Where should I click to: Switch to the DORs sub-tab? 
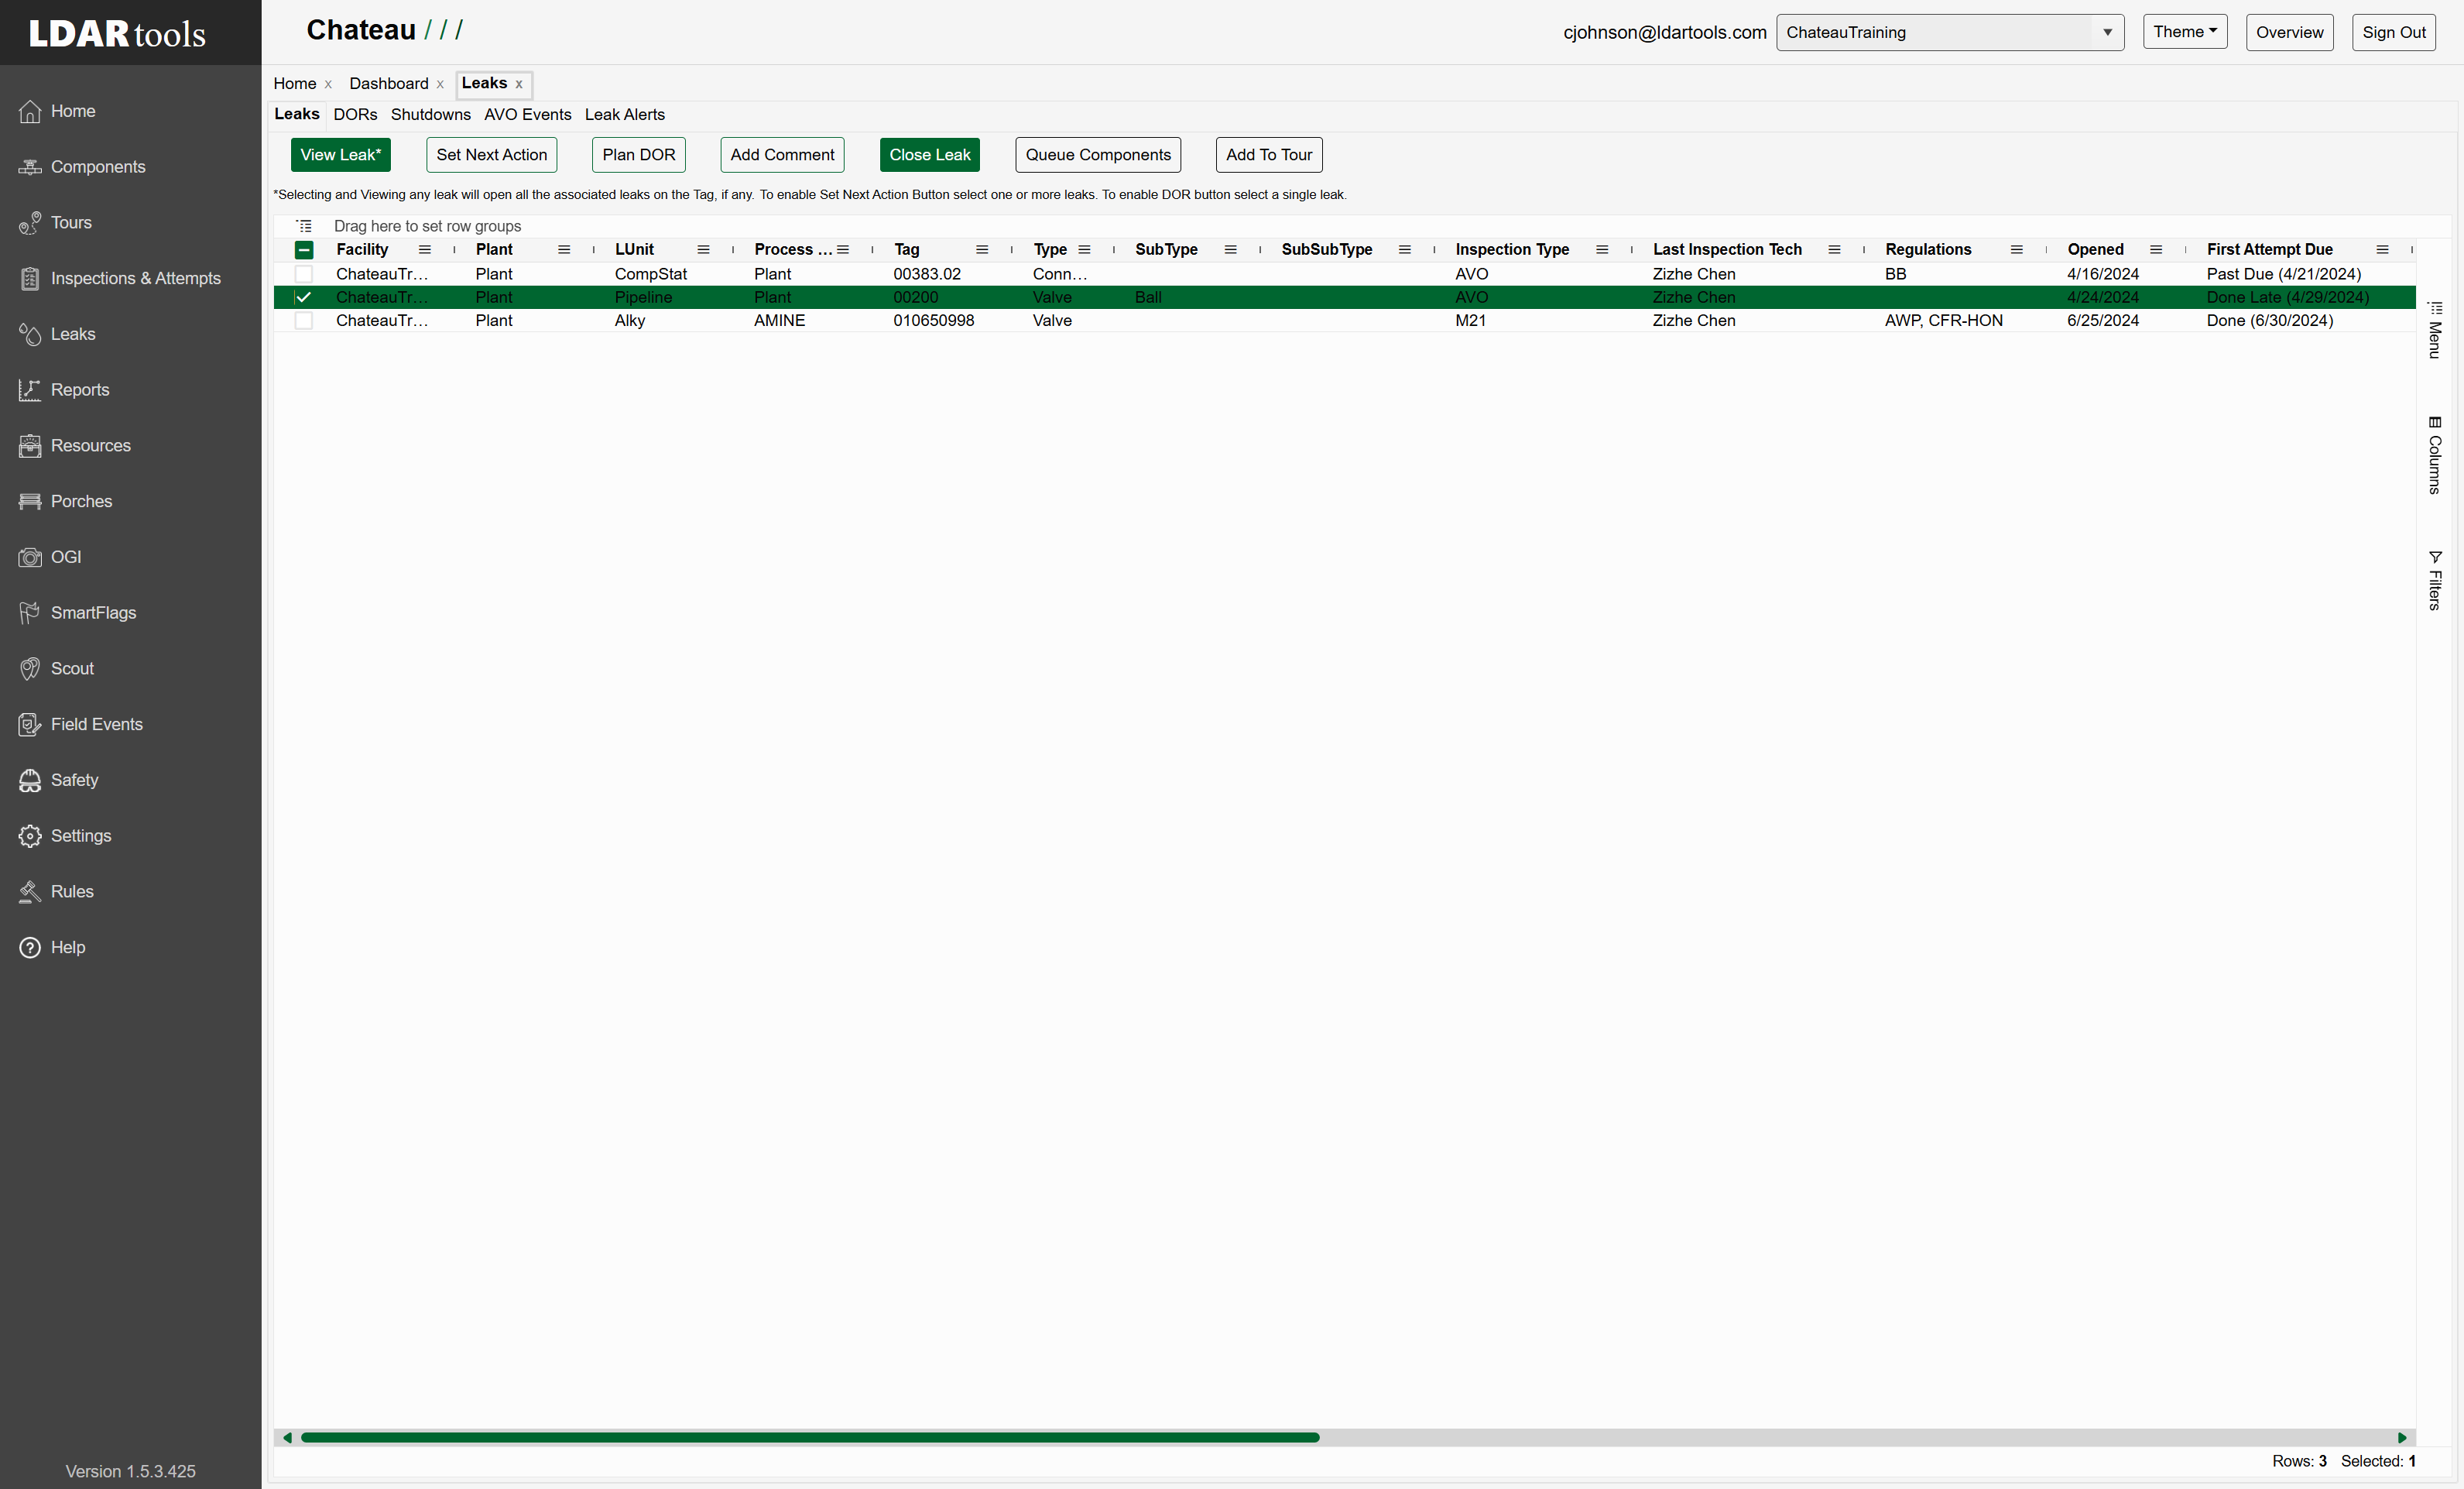point(355,115)
